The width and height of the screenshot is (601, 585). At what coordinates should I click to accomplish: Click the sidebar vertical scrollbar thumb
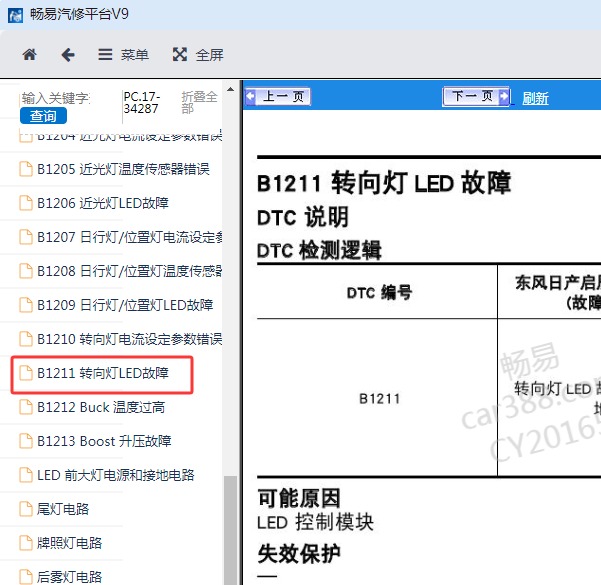click(230, 530)
